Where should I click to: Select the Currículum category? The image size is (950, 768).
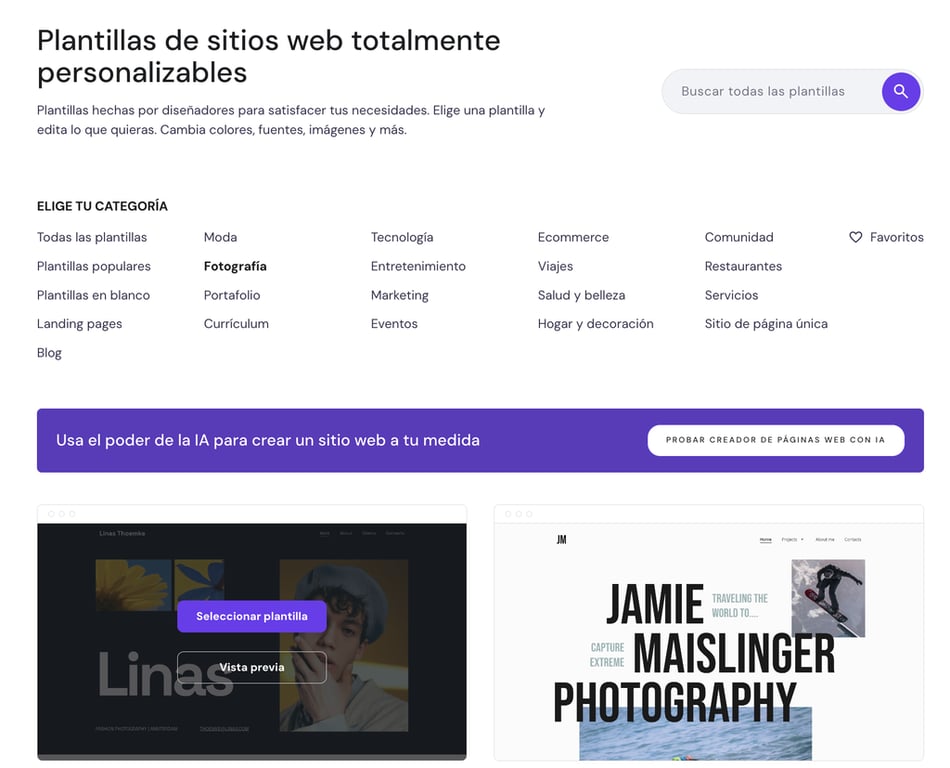(236, 323)
